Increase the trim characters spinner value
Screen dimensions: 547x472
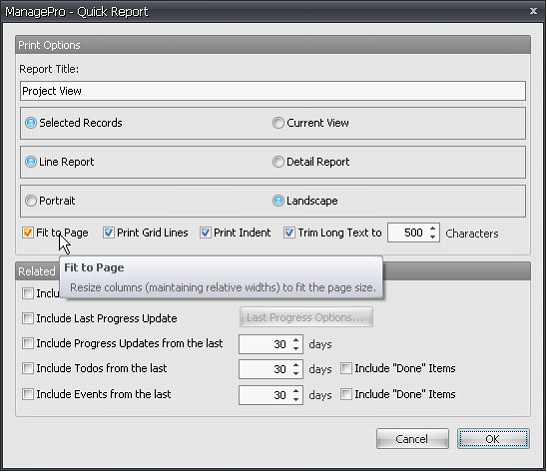tap(433, 228)
